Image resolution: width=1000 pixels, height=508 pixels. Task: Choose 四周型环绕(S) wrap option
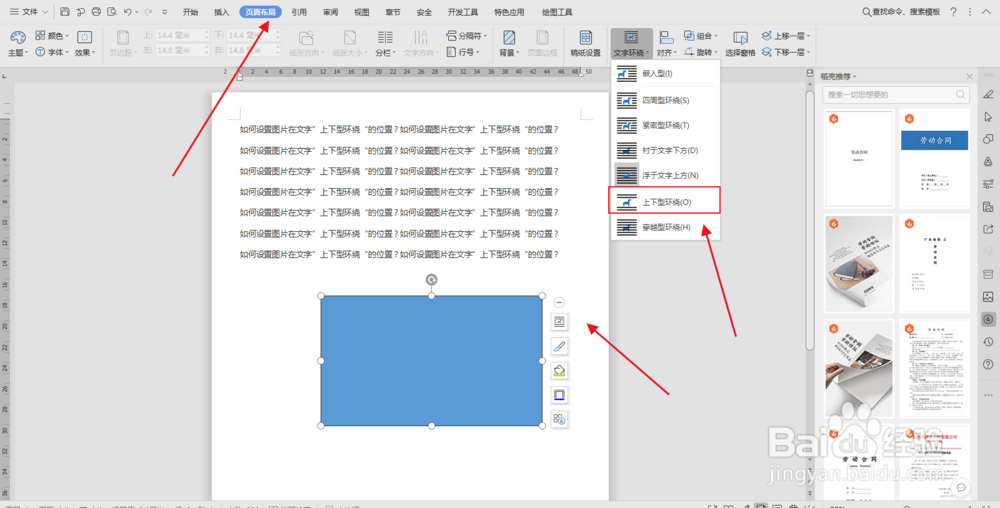tap(665, 100)
